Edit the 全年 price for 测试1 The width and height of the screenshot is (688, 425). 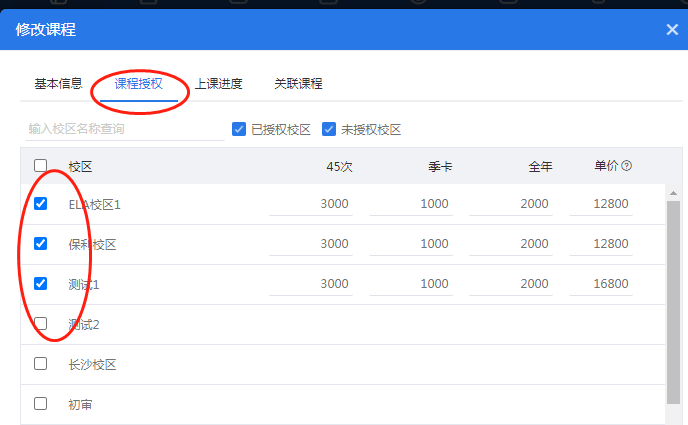click(511, 284)
